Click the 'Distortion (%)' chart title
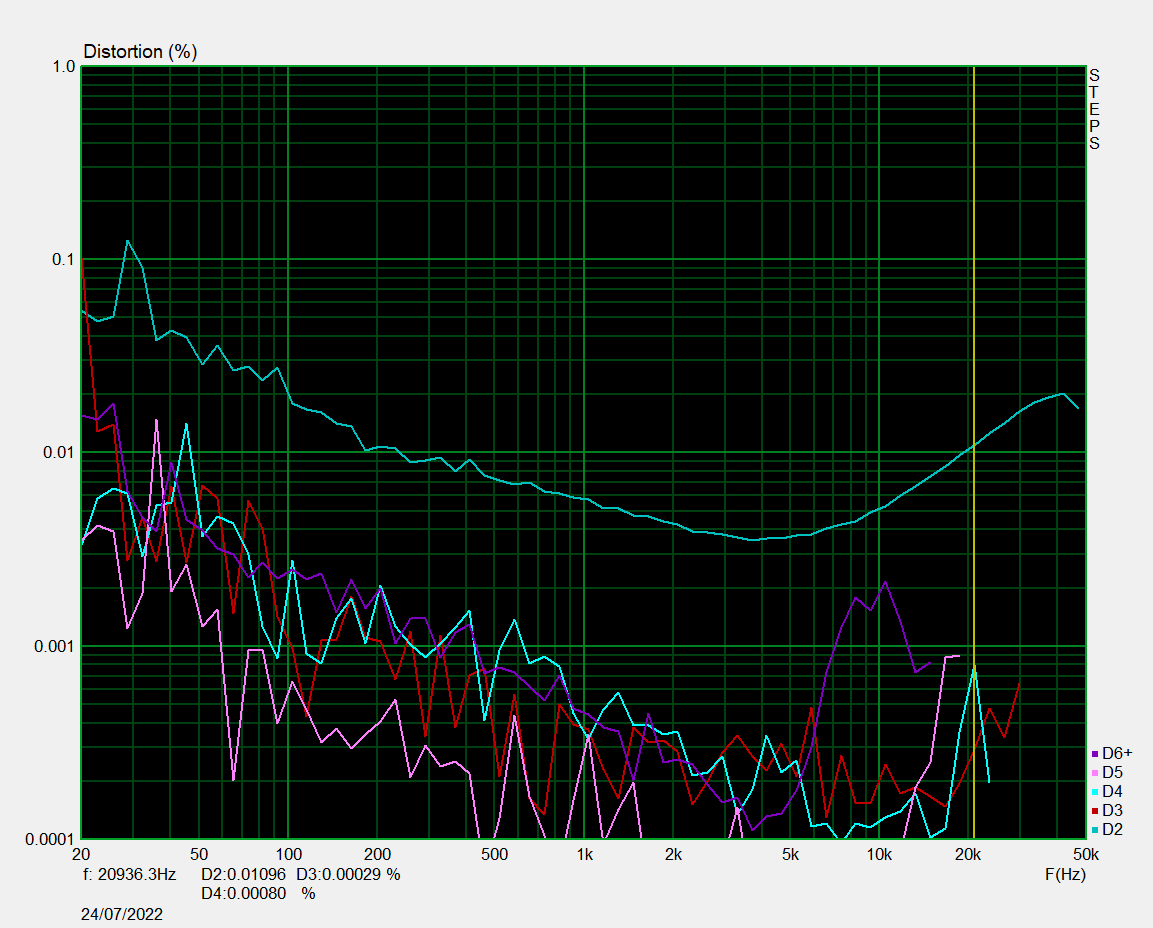1153x928 pixels. click(140, 51)
